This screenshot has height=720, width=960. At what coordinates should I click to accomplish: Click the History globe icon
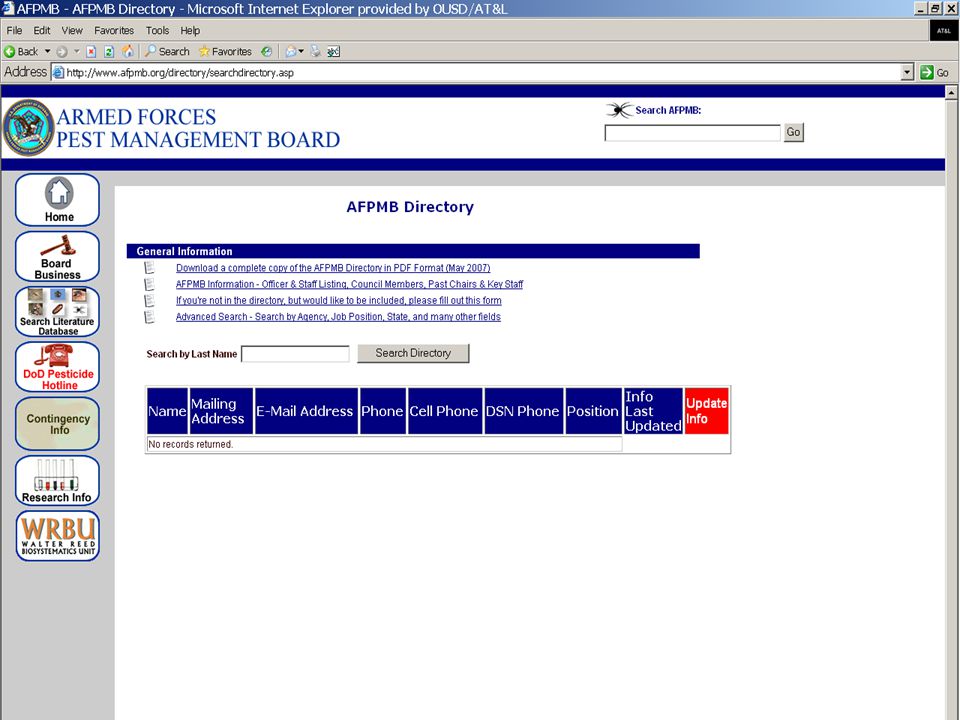click(266, 51)
